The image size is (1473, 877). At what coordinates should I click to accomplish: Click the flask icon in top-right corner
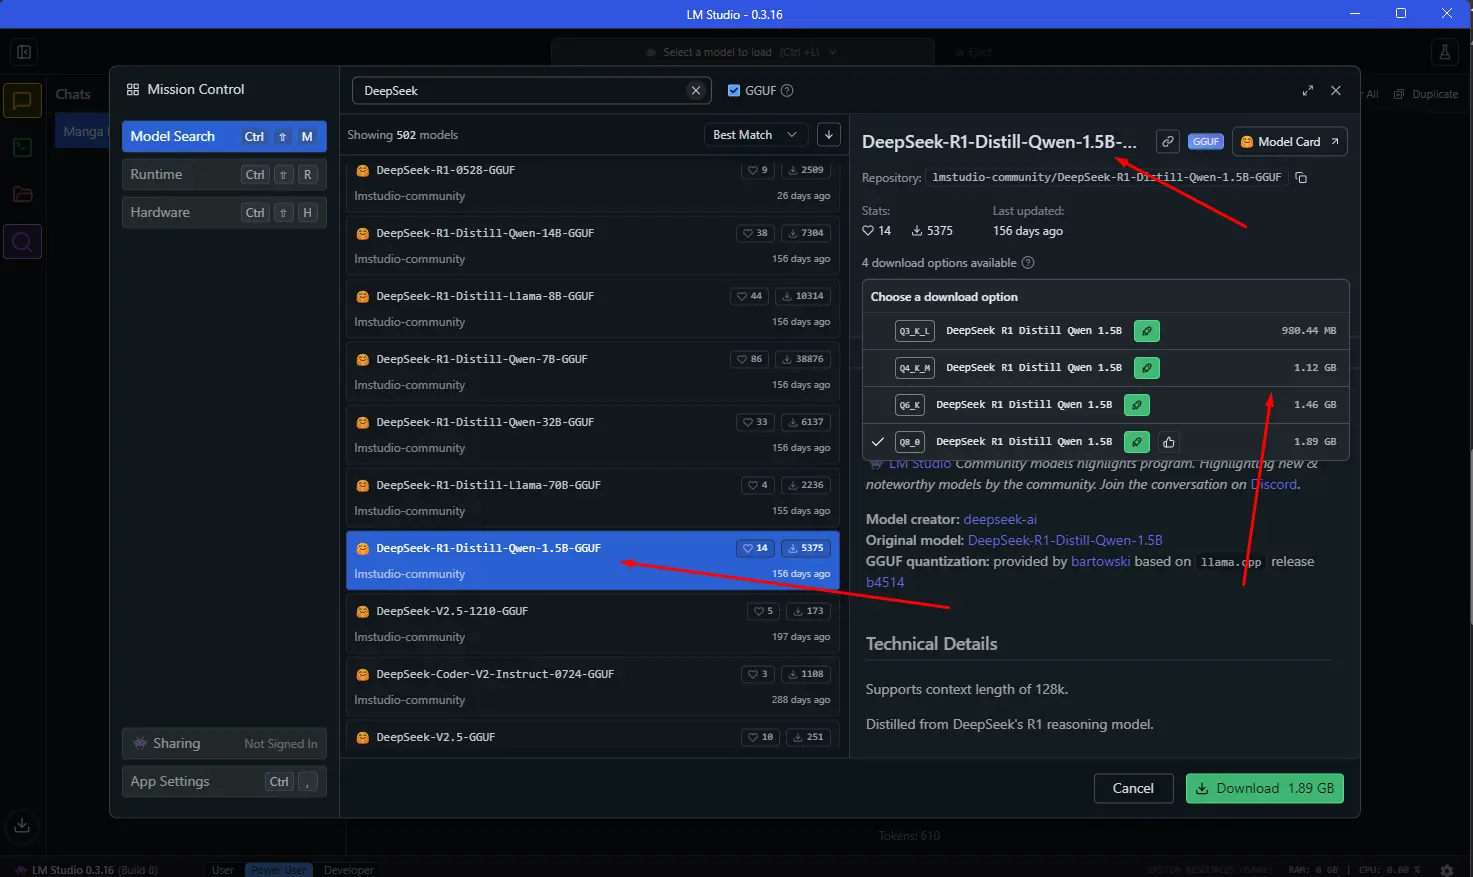pos(1445,52)
